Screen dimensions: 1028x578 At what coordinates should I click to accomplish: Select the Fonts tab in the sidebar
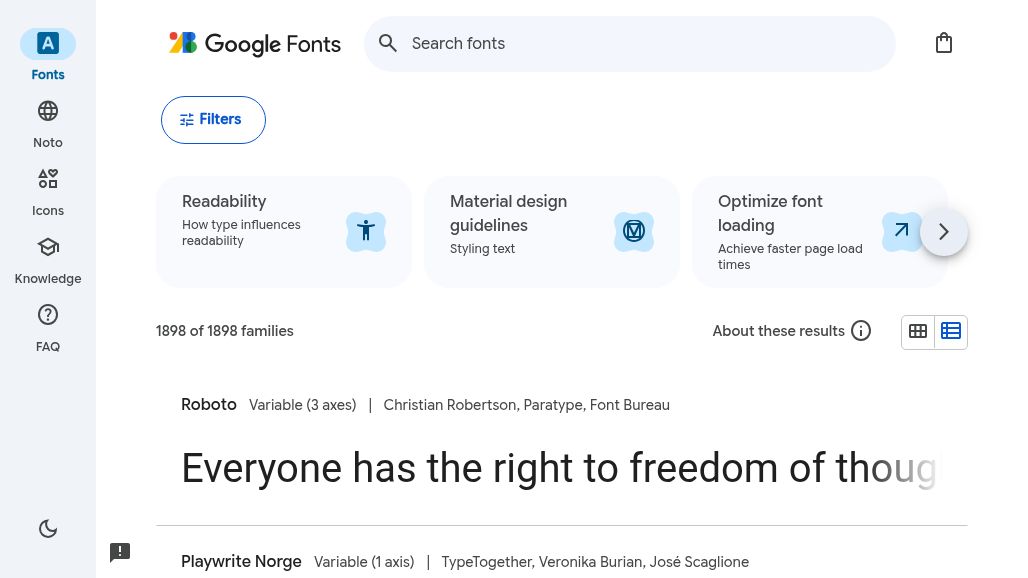pyautogui.click(x=48, y=45)
